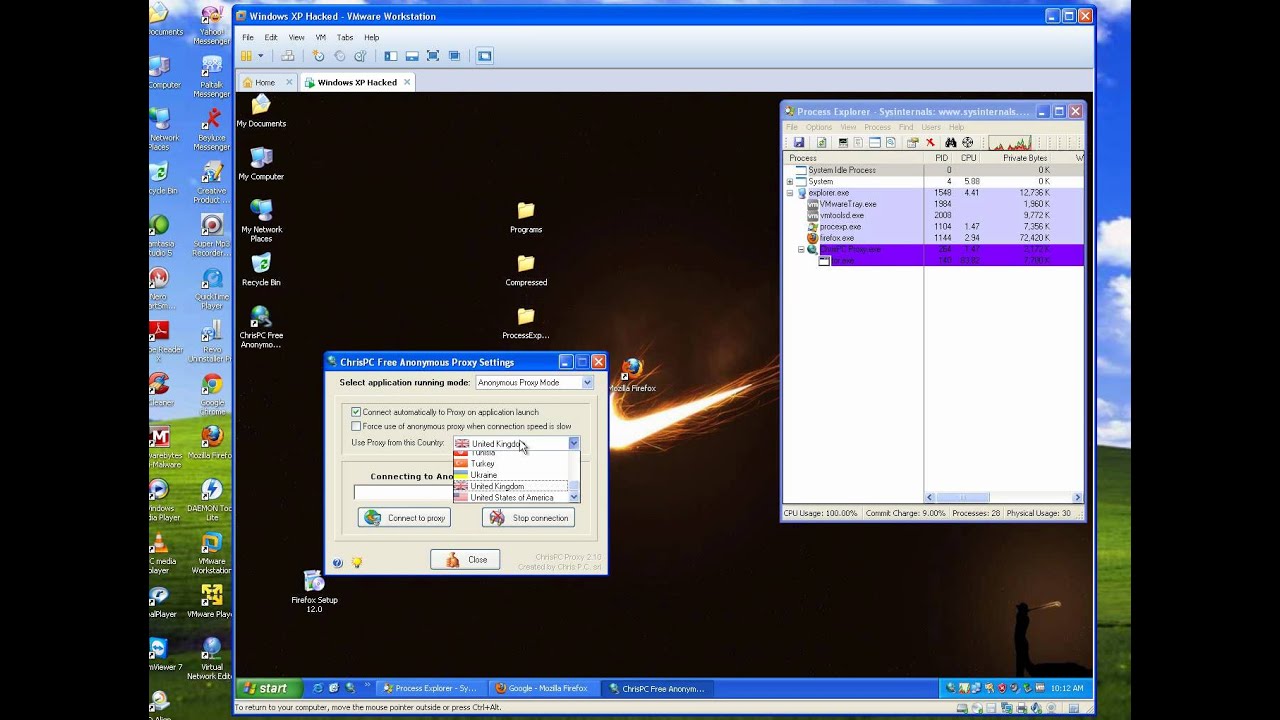This screenshot has height=720, width=1280.
Task: Open VMware VM menu
Action: (321, 37)
